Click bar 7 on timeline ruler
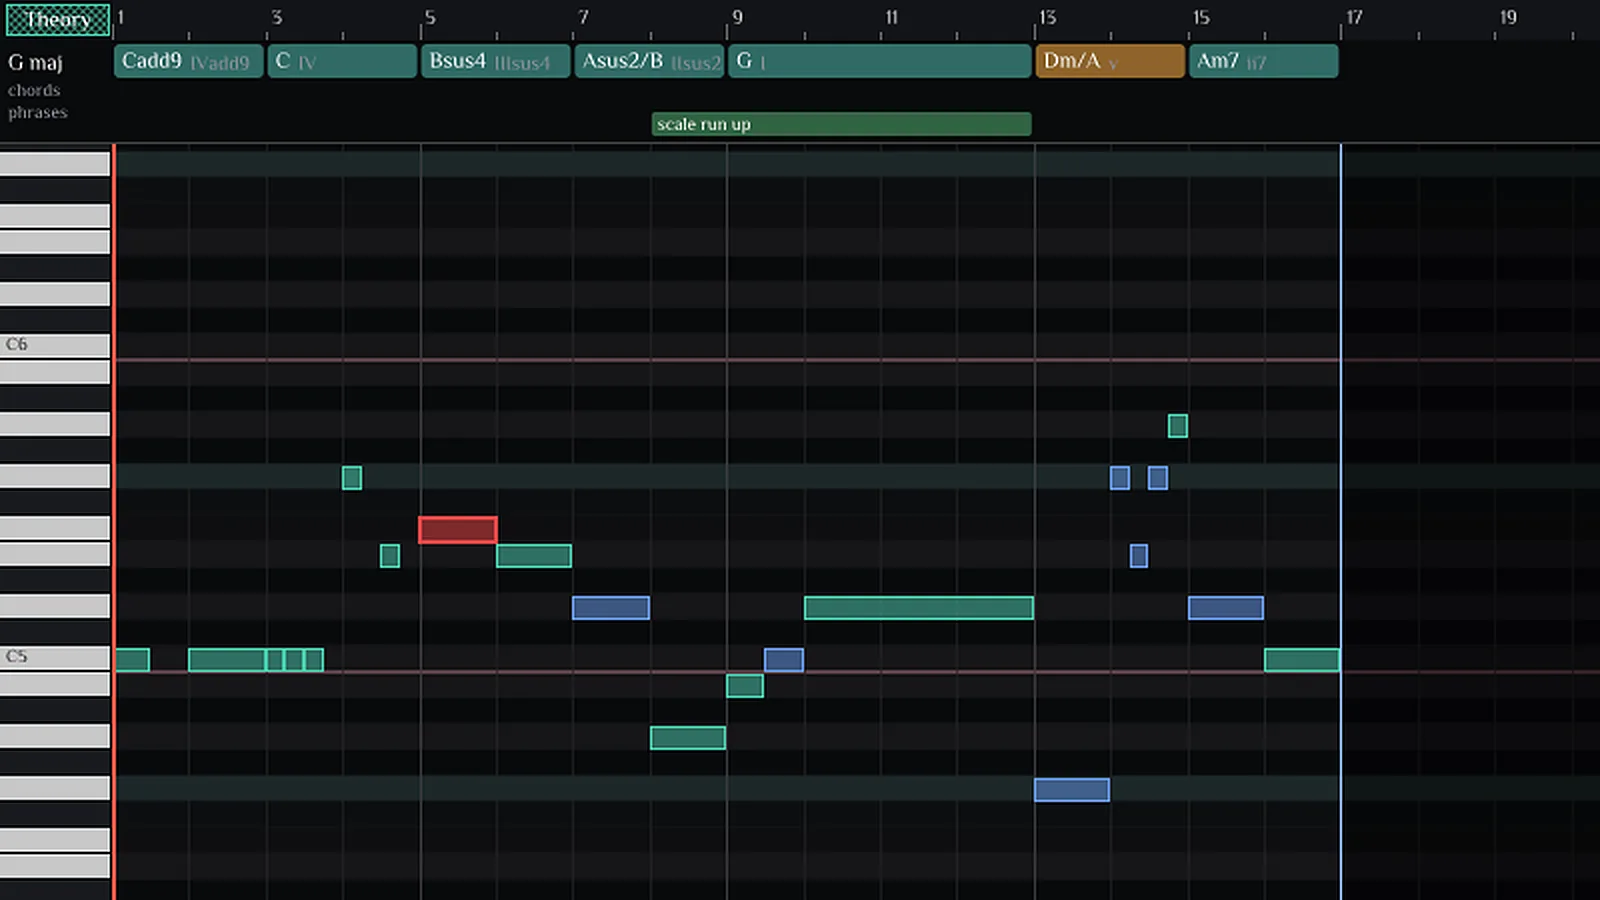1600x900 pixels. pyautogui.click(x=584, y=17)
